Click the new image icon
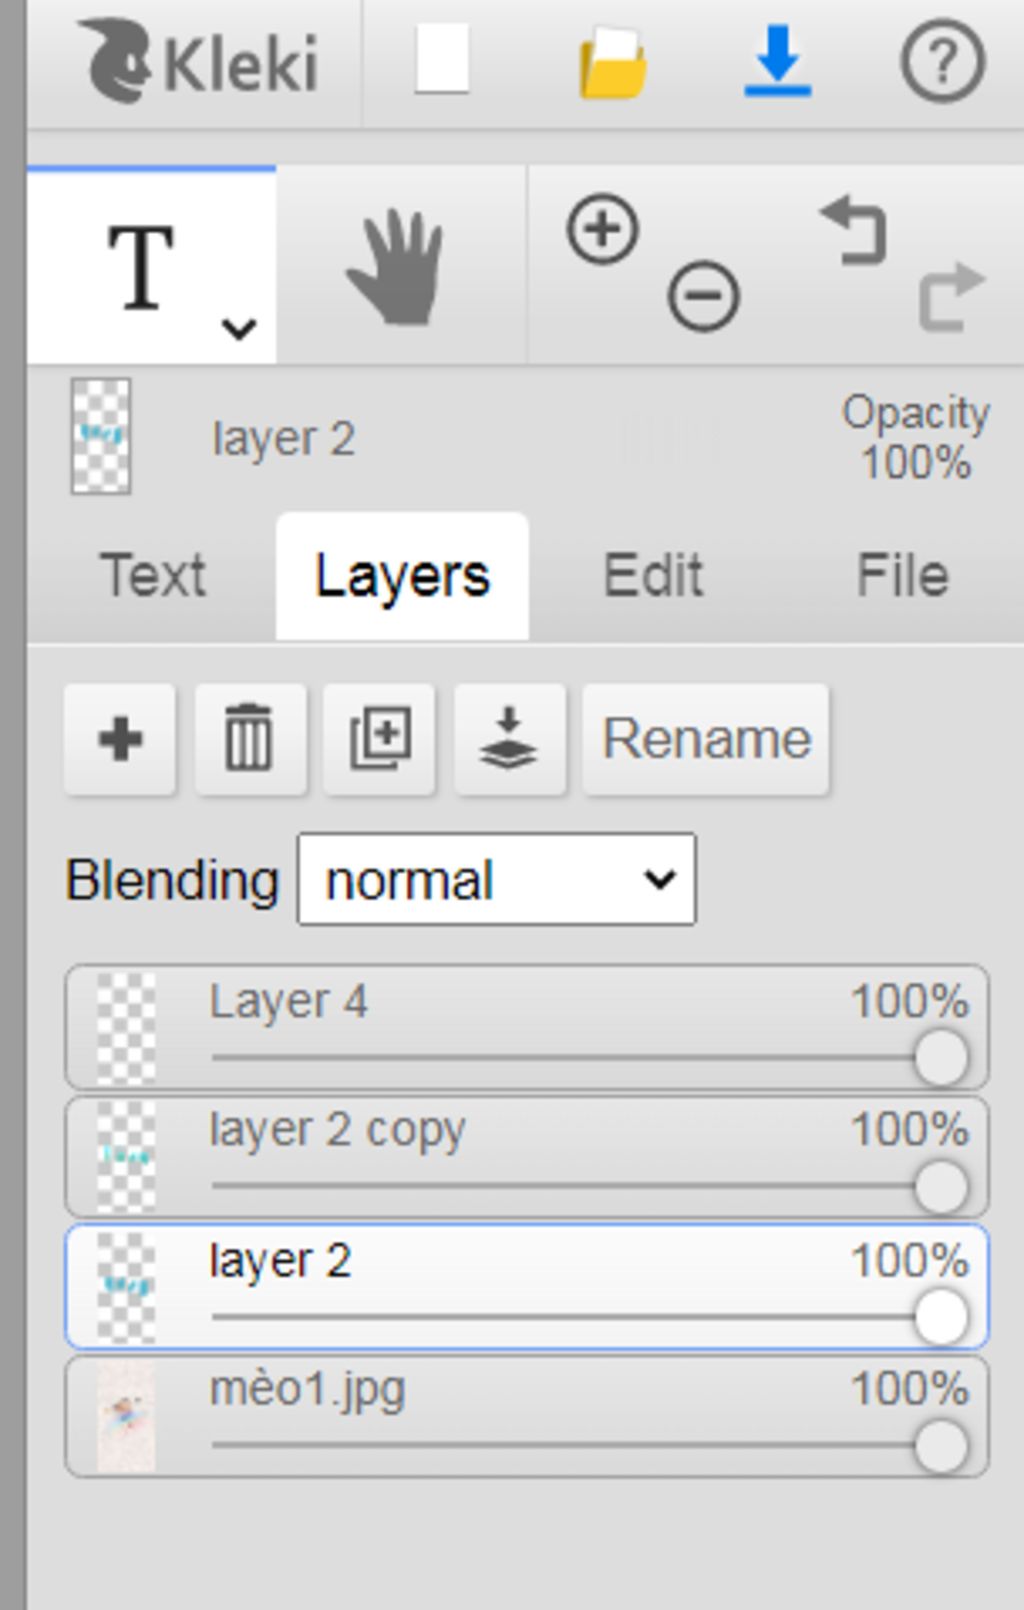The width and height of the screenshot is (1024, 1610). (442, 60)
